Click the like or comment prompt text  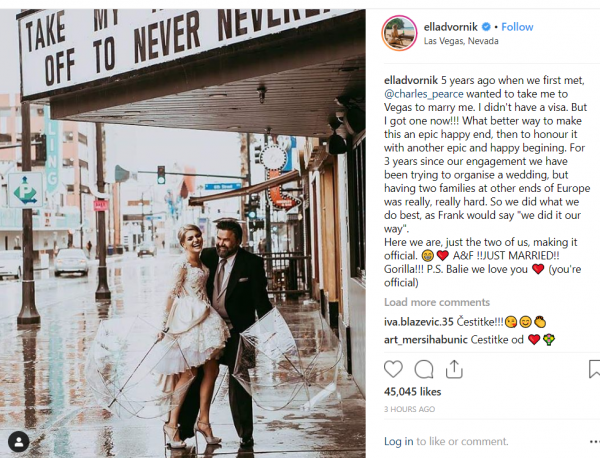[462, 442]
